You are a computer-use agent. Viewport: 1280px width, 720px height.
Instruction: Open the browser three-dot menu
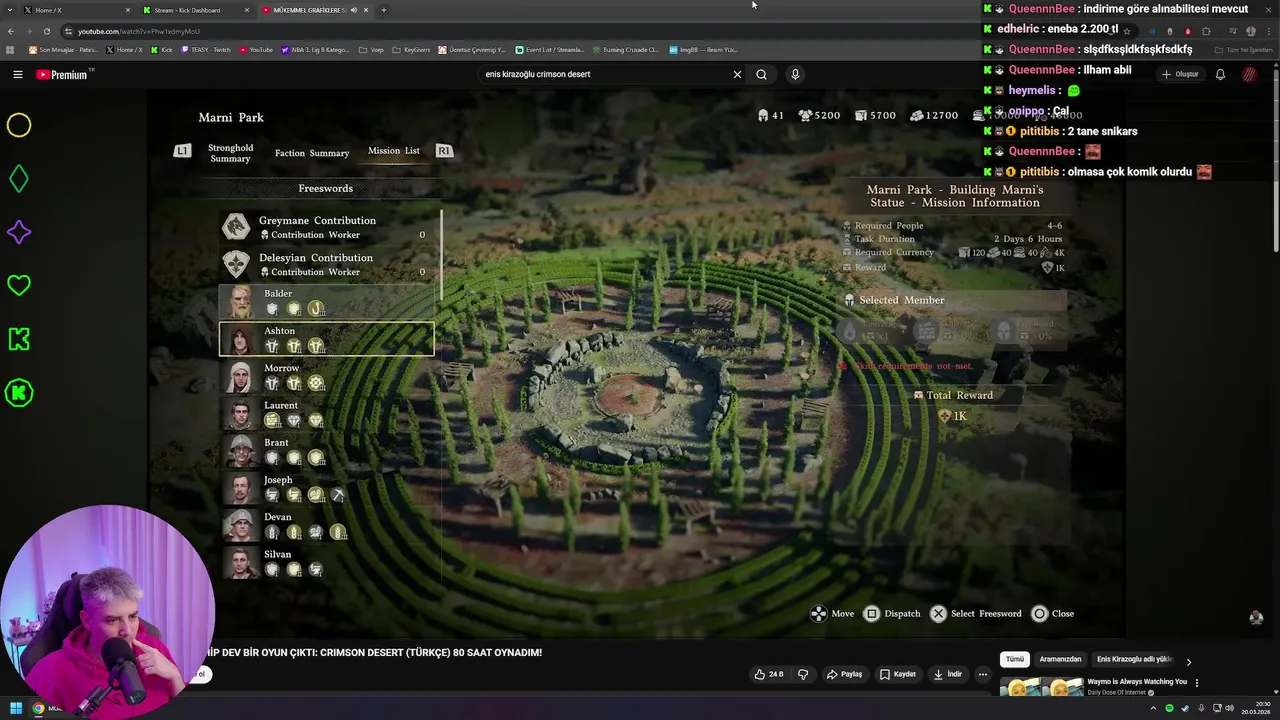(x=1270, y=31)
